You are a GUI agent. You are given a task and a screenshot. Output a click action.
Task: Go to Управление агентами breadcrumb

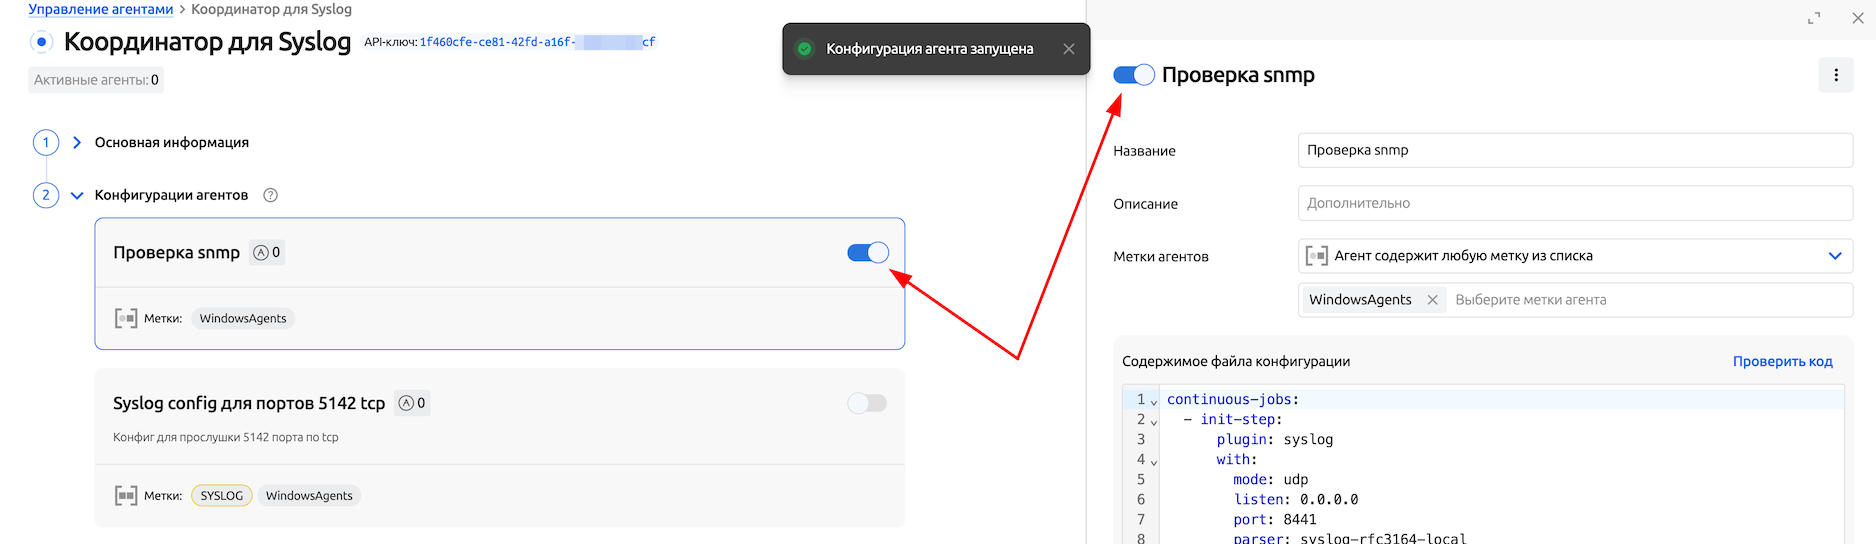point(100,9)
